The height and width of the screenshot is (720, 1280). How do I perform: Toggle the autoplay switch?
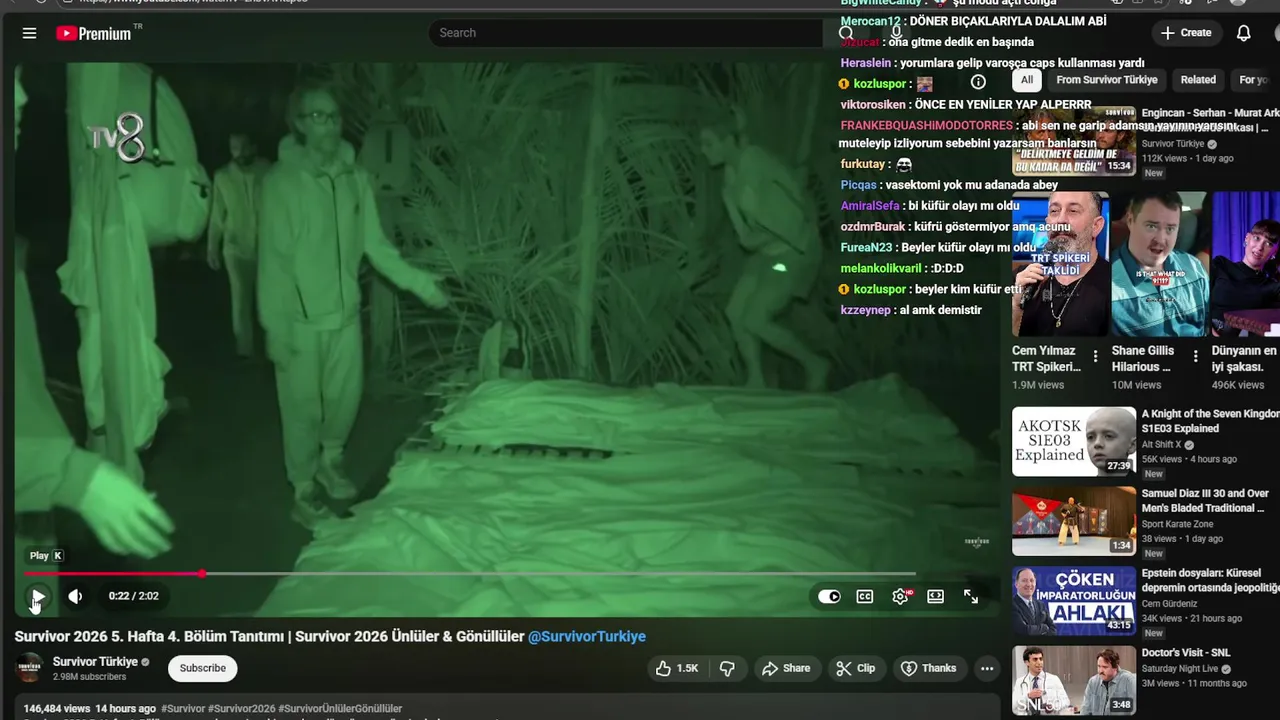(x=829, y=596)
